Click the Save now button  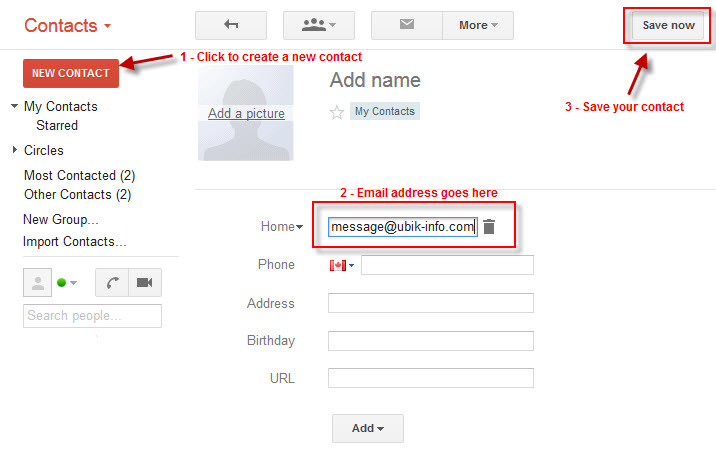pyautogui.click(x=668, y=25)
